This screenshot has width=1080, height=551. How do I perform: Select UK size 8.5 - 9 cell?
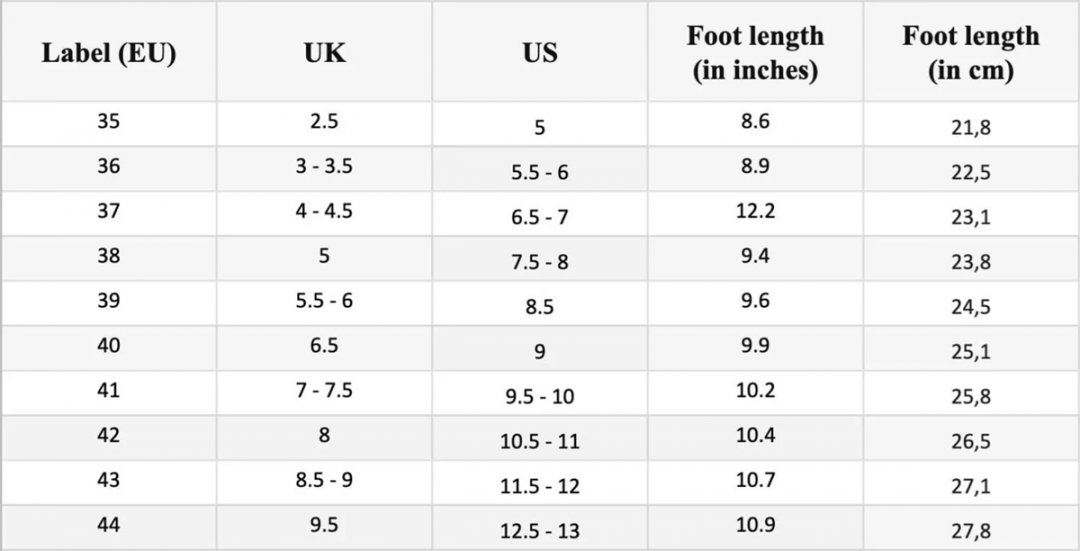point(324,483)
